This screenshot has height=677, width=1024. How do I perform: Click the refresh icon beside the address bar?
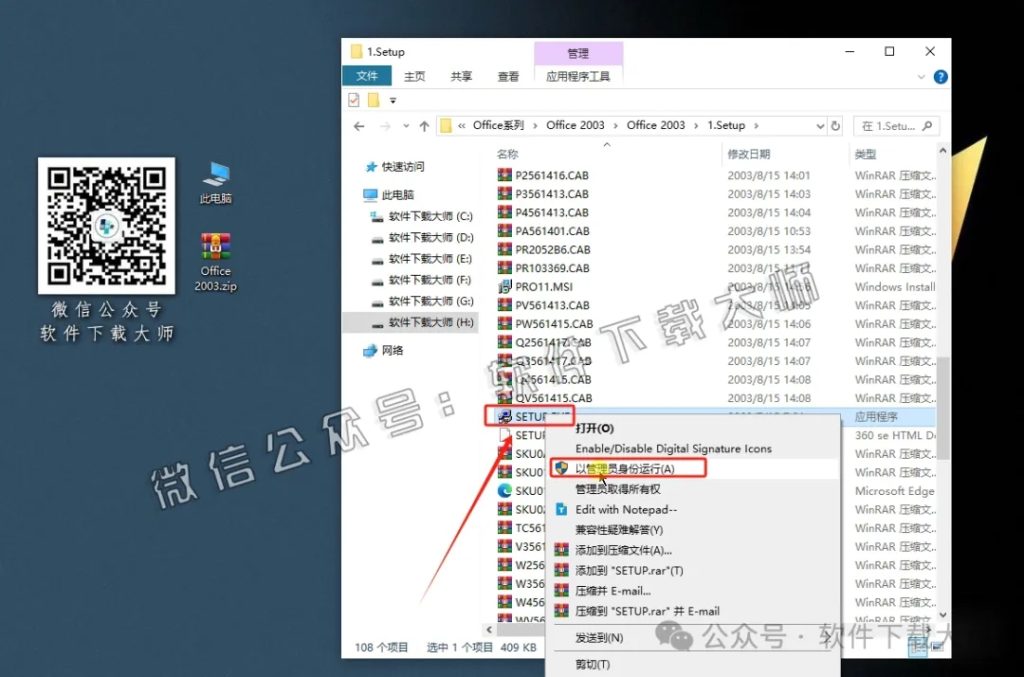(x=836, y=125)
